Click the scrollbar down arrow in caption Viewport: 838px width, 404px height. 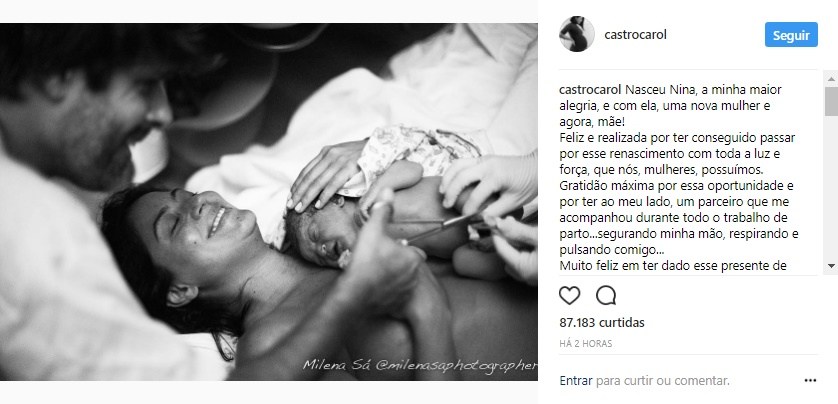[831, 266]
